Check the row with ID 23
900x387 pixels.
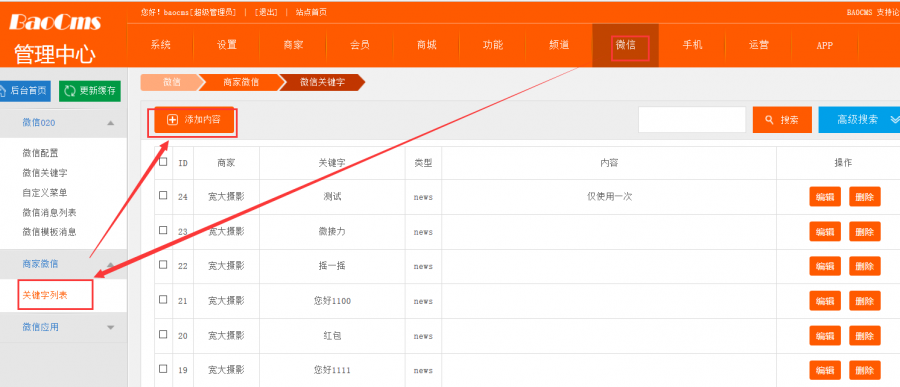click(x=163, y=230)
